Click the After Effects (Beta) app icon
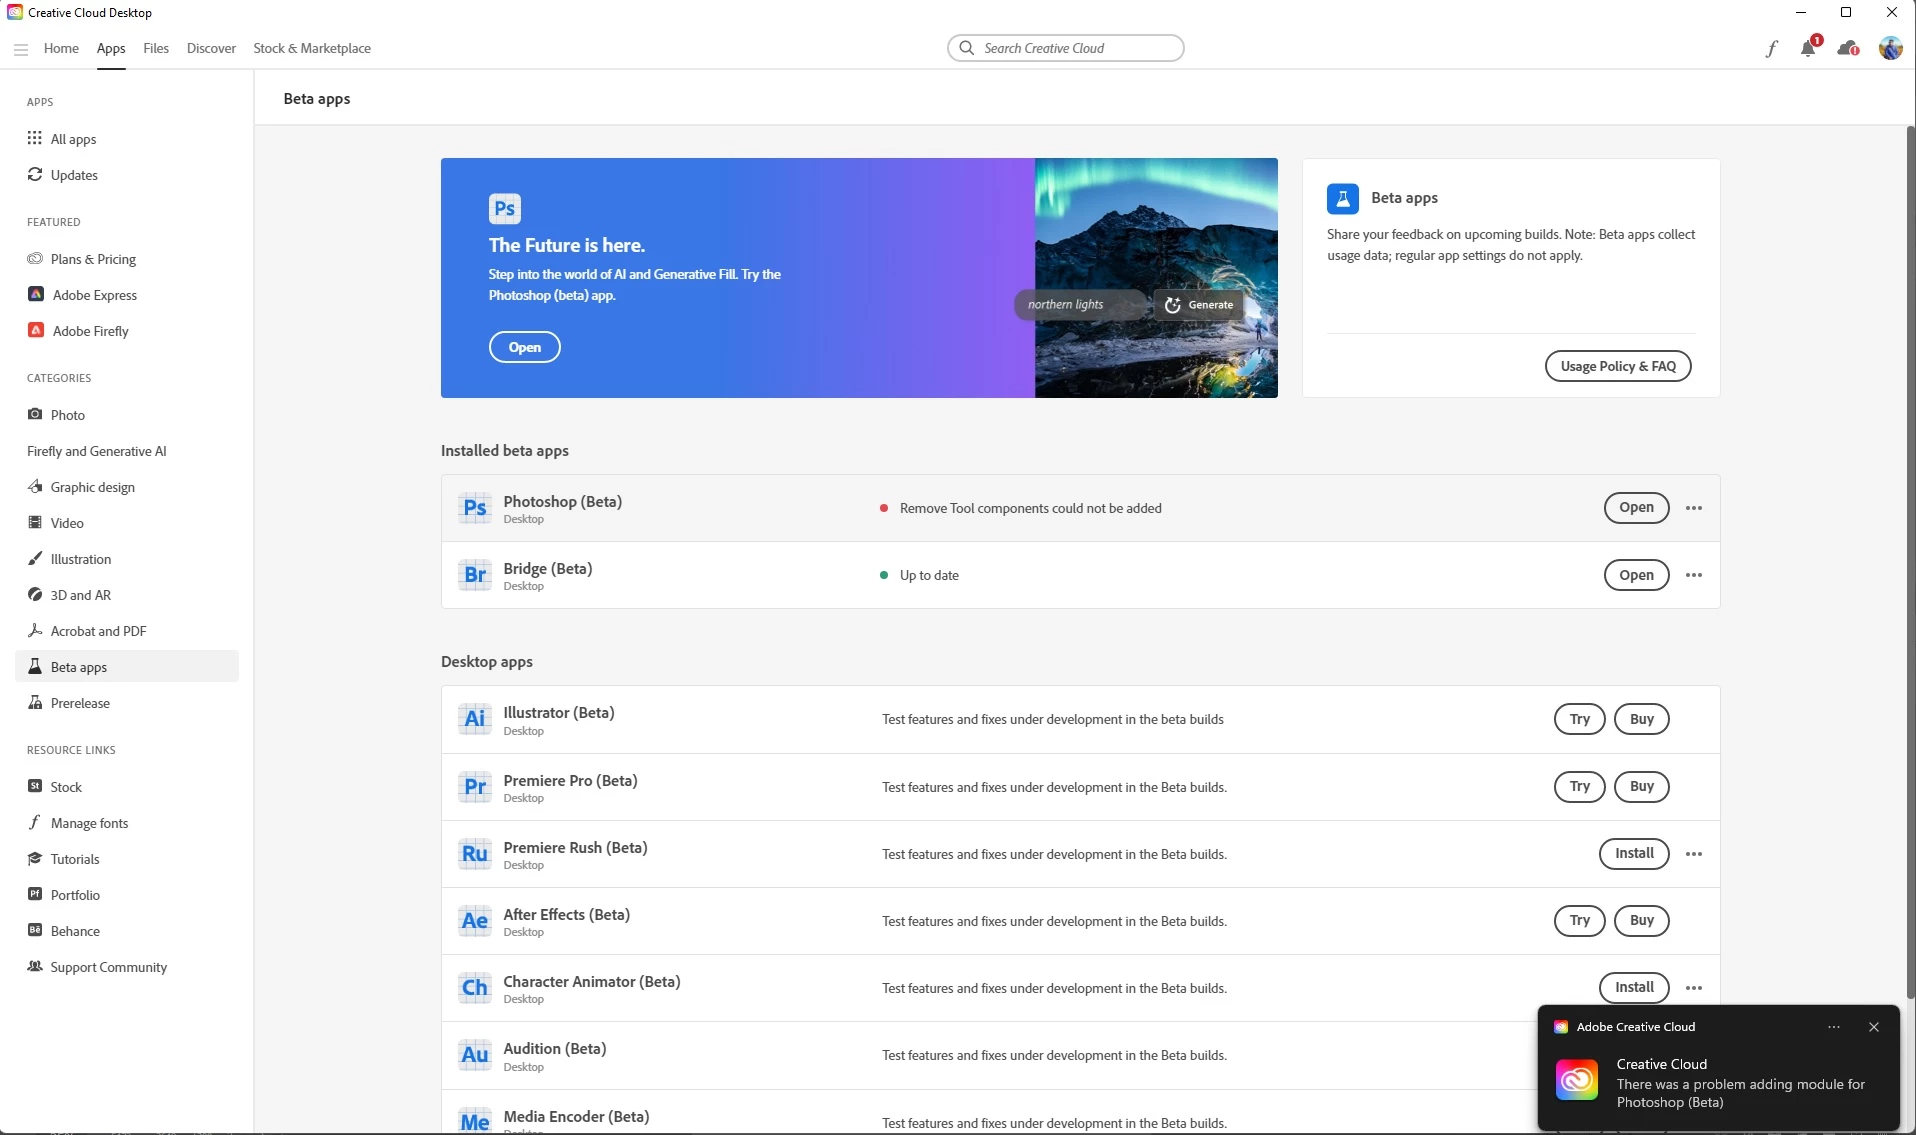Image resolution: width=1916 pixels, height=1135 pixels. 475,921
